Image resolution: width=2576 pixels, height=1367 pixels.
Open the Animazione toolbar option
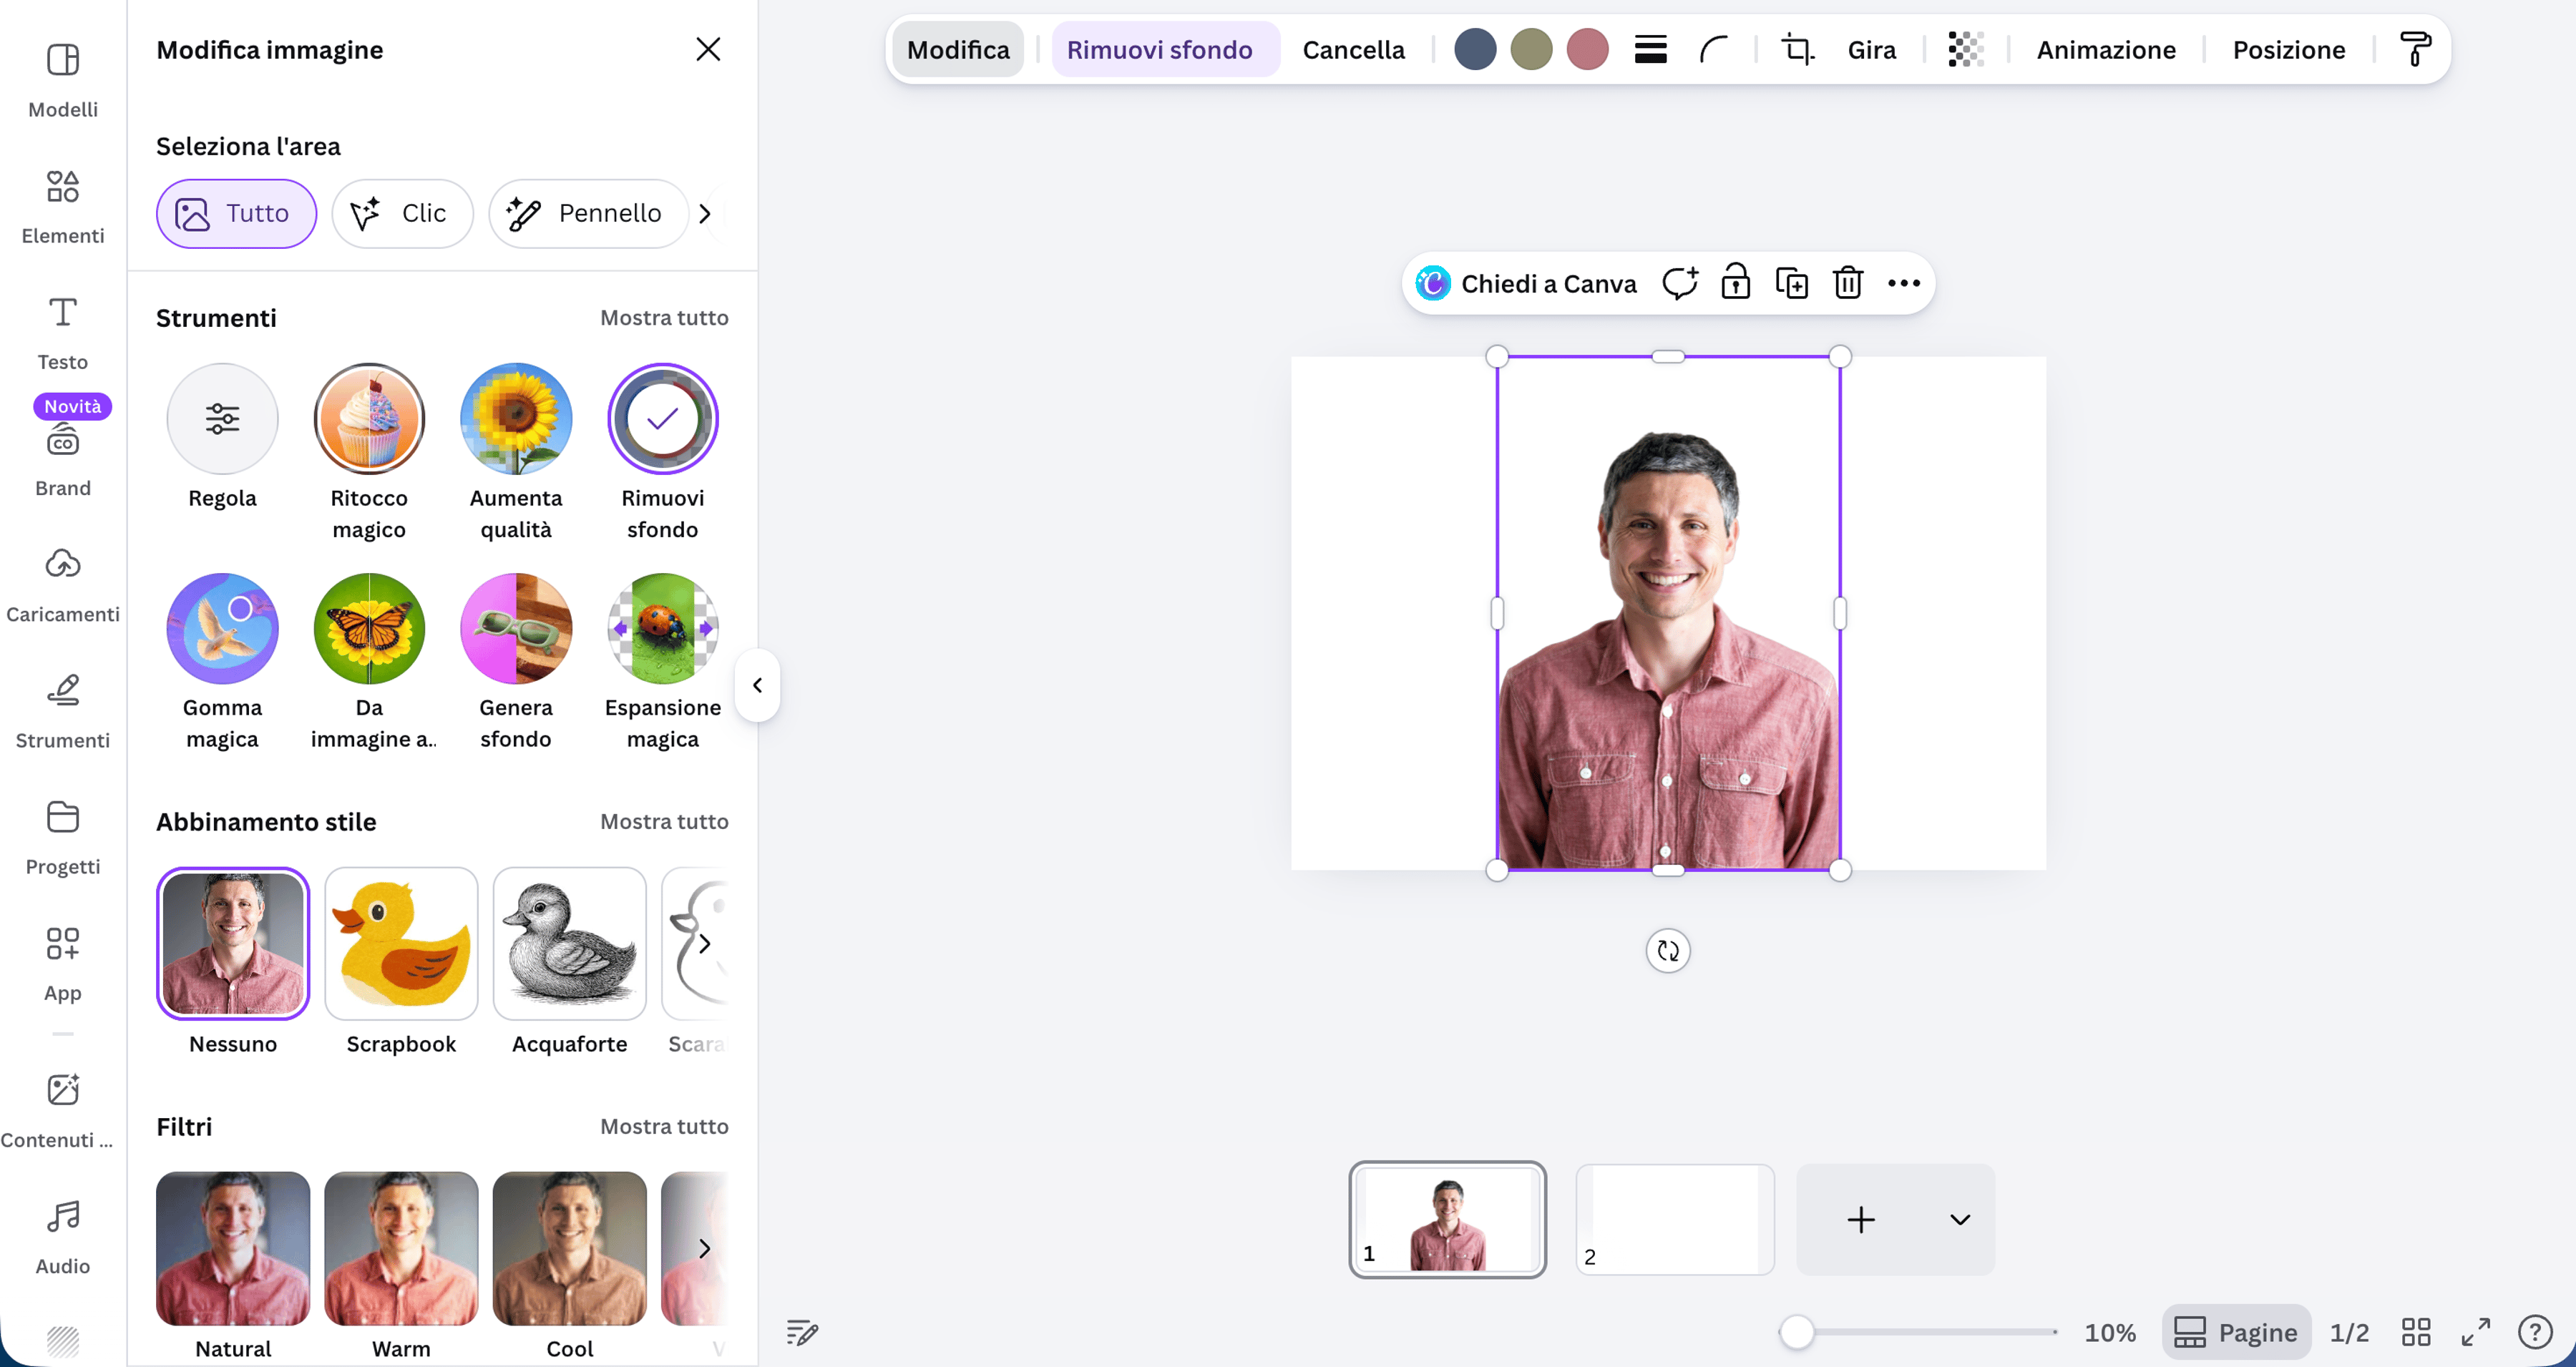2106,49
